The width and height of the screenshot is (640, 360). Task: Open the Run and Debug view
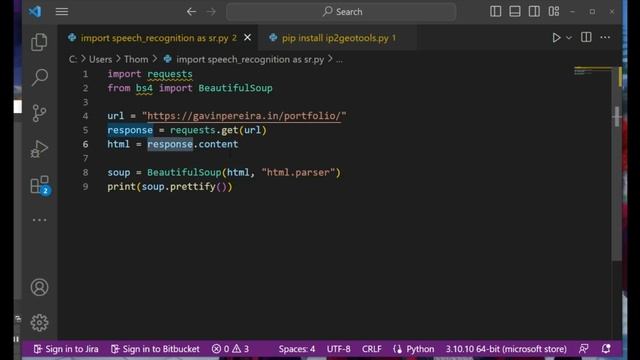[39, 149]
